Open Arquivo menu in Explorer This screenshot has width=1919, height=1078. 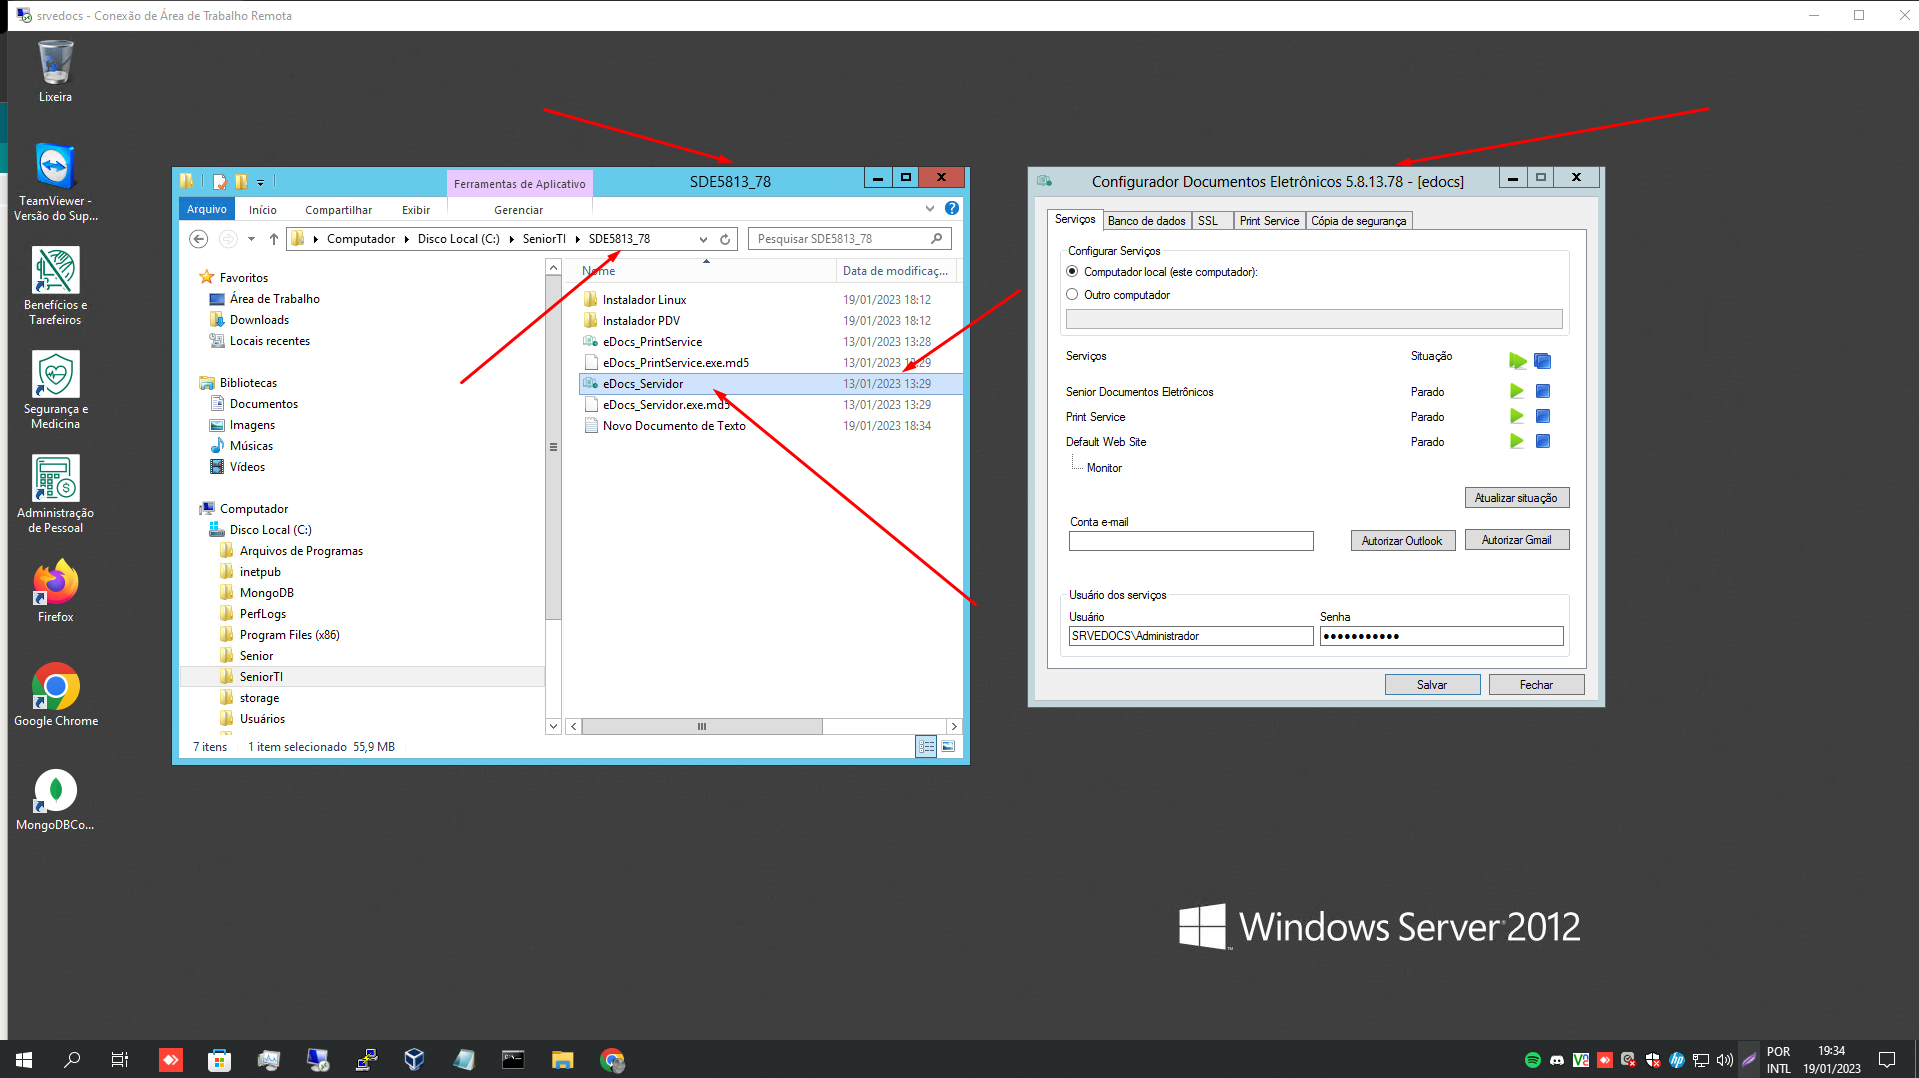click(207, 209)
